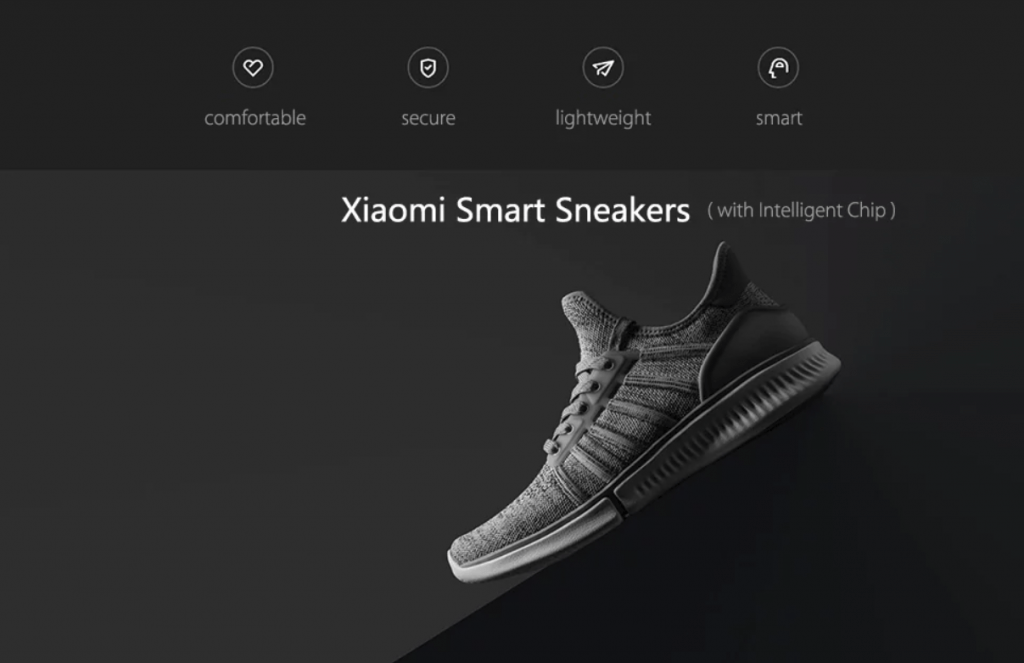Click the "secure" feature label
Screen dimensions: 1024x663
pyautogui.click(x=428, y=118)
